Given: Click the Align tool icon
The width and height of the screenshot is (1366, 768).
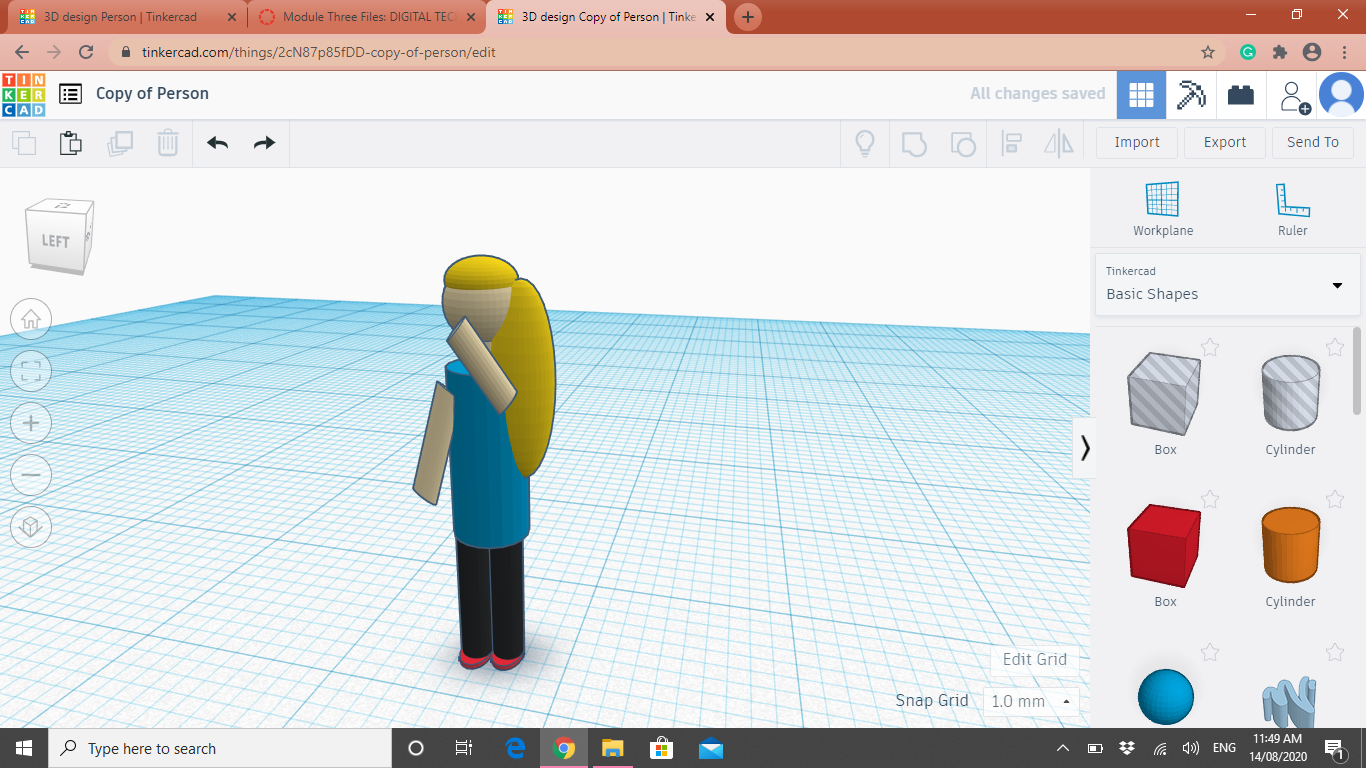Looking at the screenshot, I should tap(1011, 143).
